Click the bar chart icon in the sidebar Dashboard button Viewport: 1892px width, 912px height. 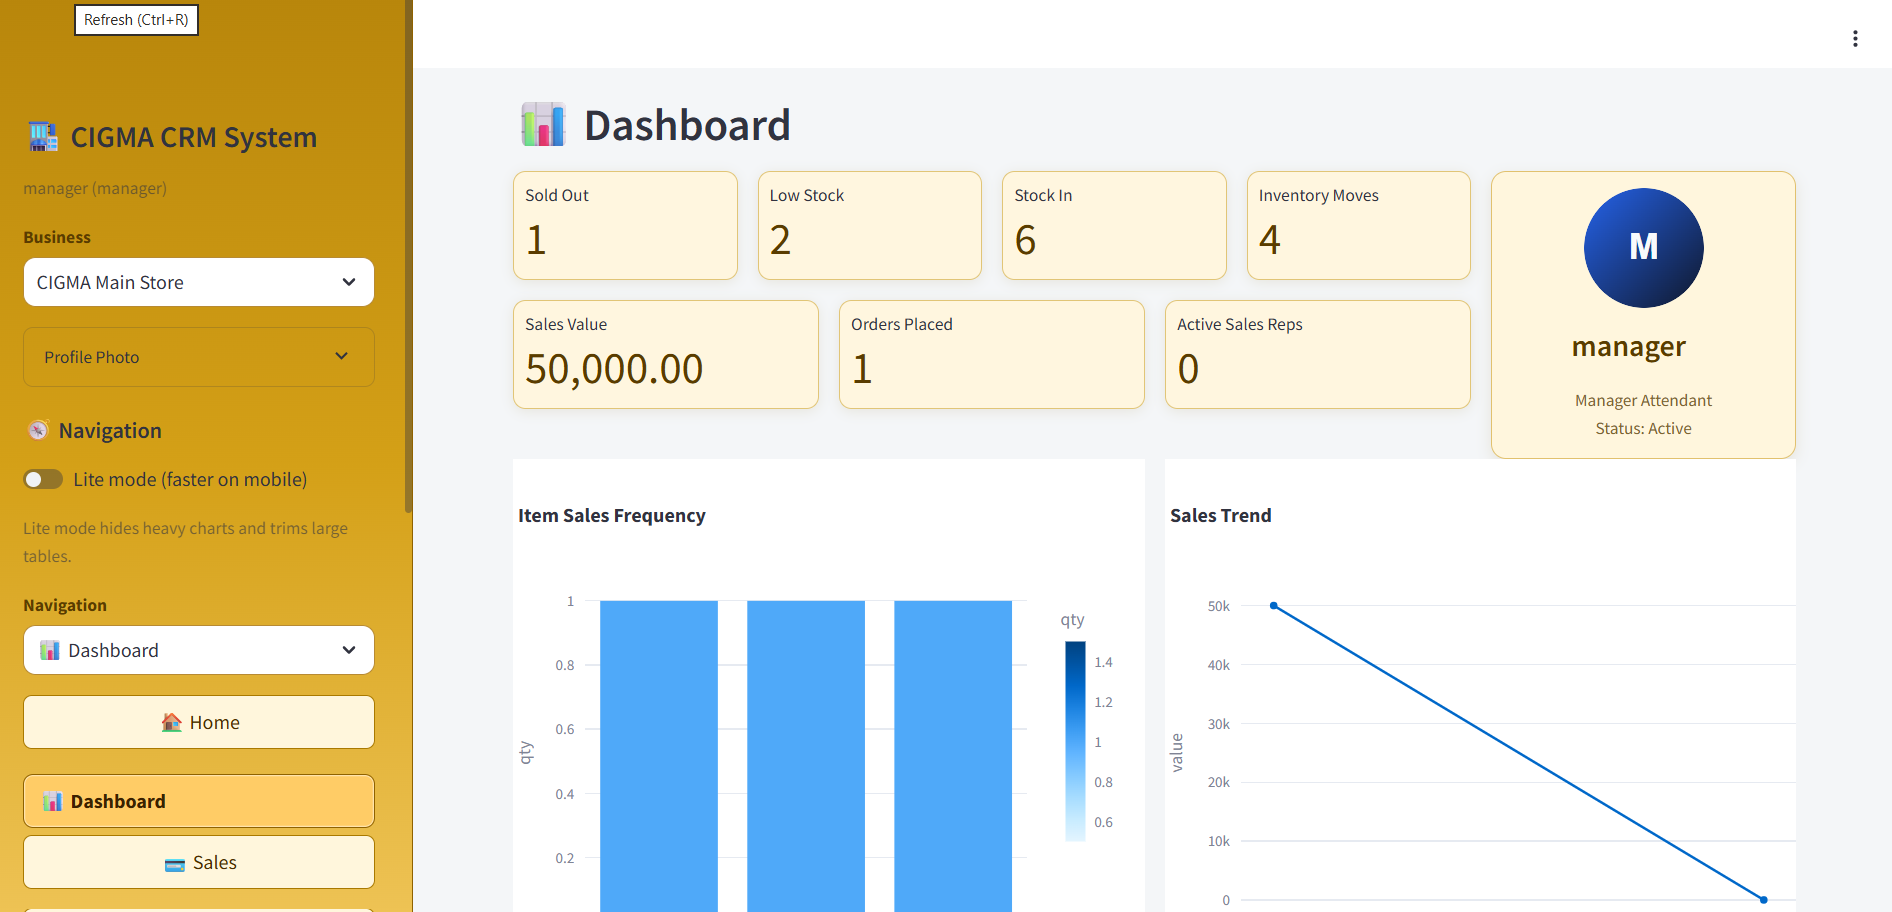pos(50,801)
